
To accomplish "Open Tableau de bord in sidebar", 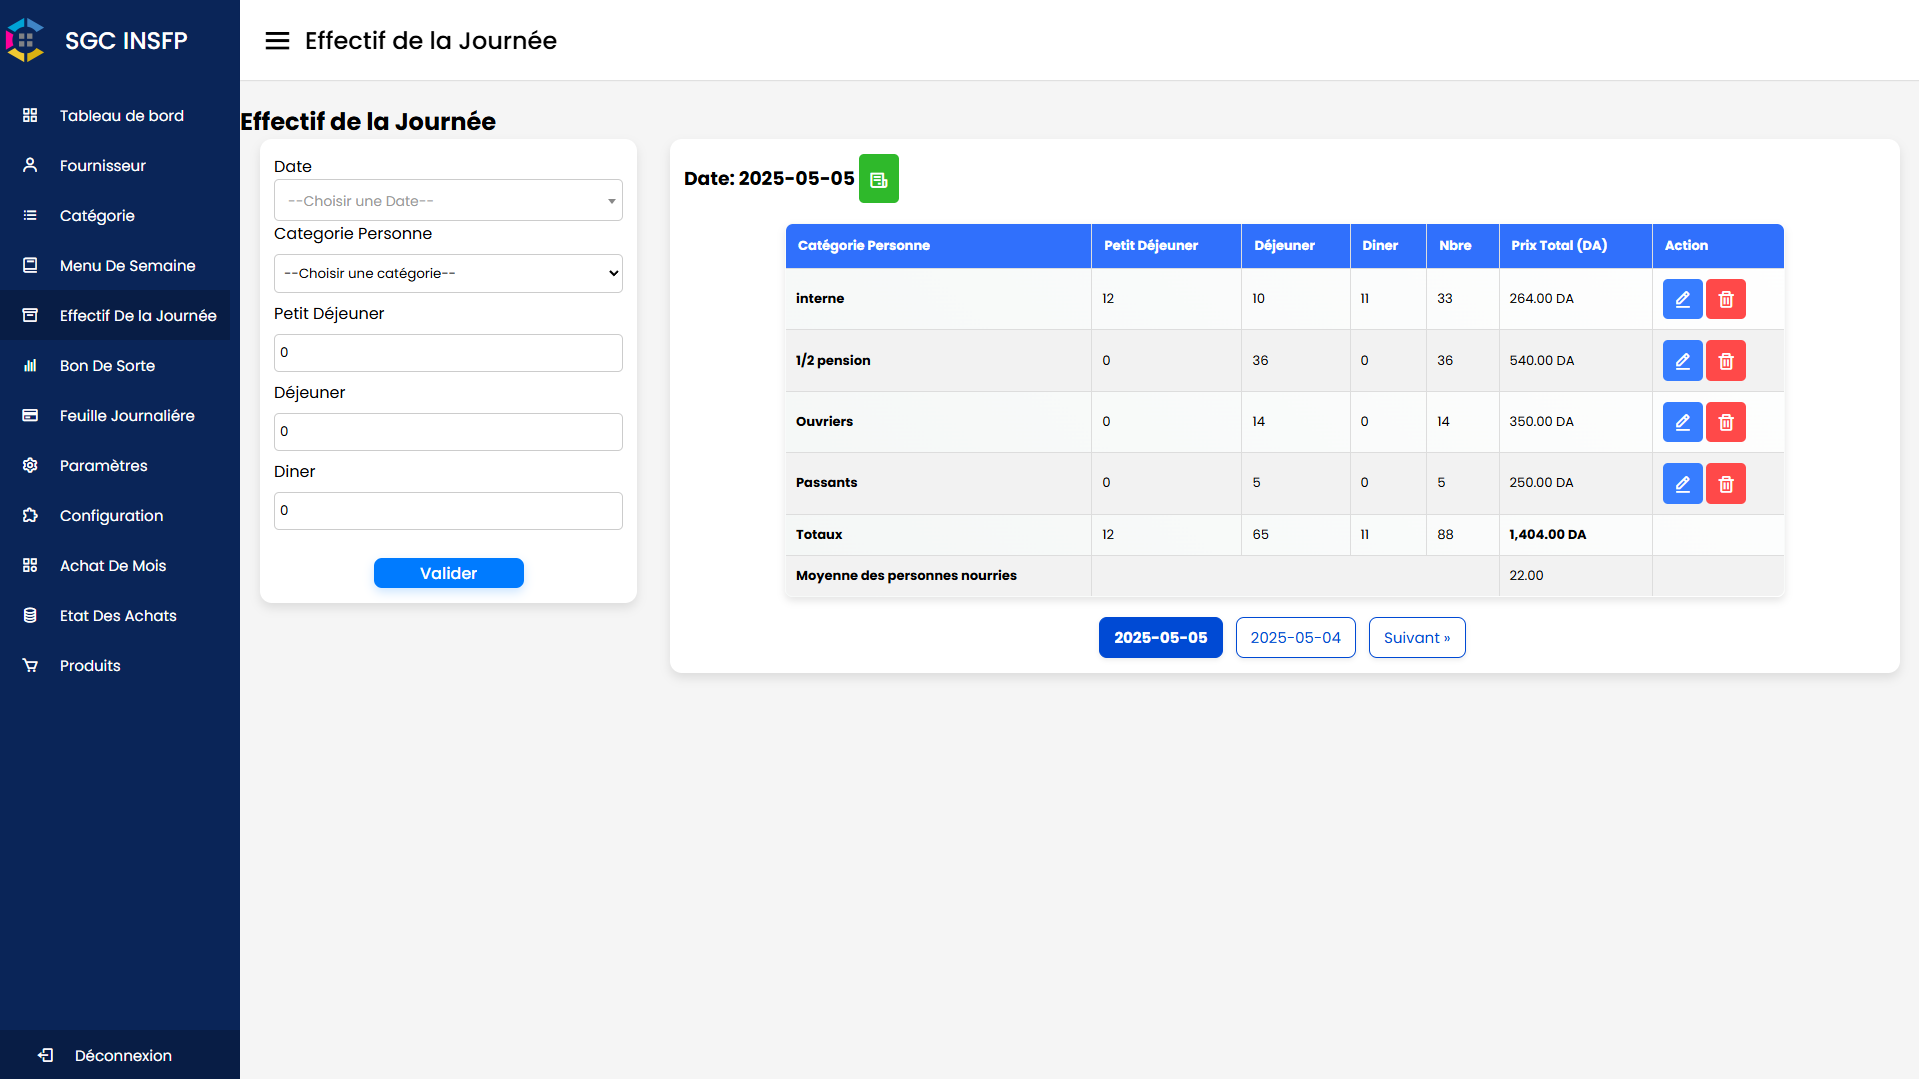I will coord(121,116).
